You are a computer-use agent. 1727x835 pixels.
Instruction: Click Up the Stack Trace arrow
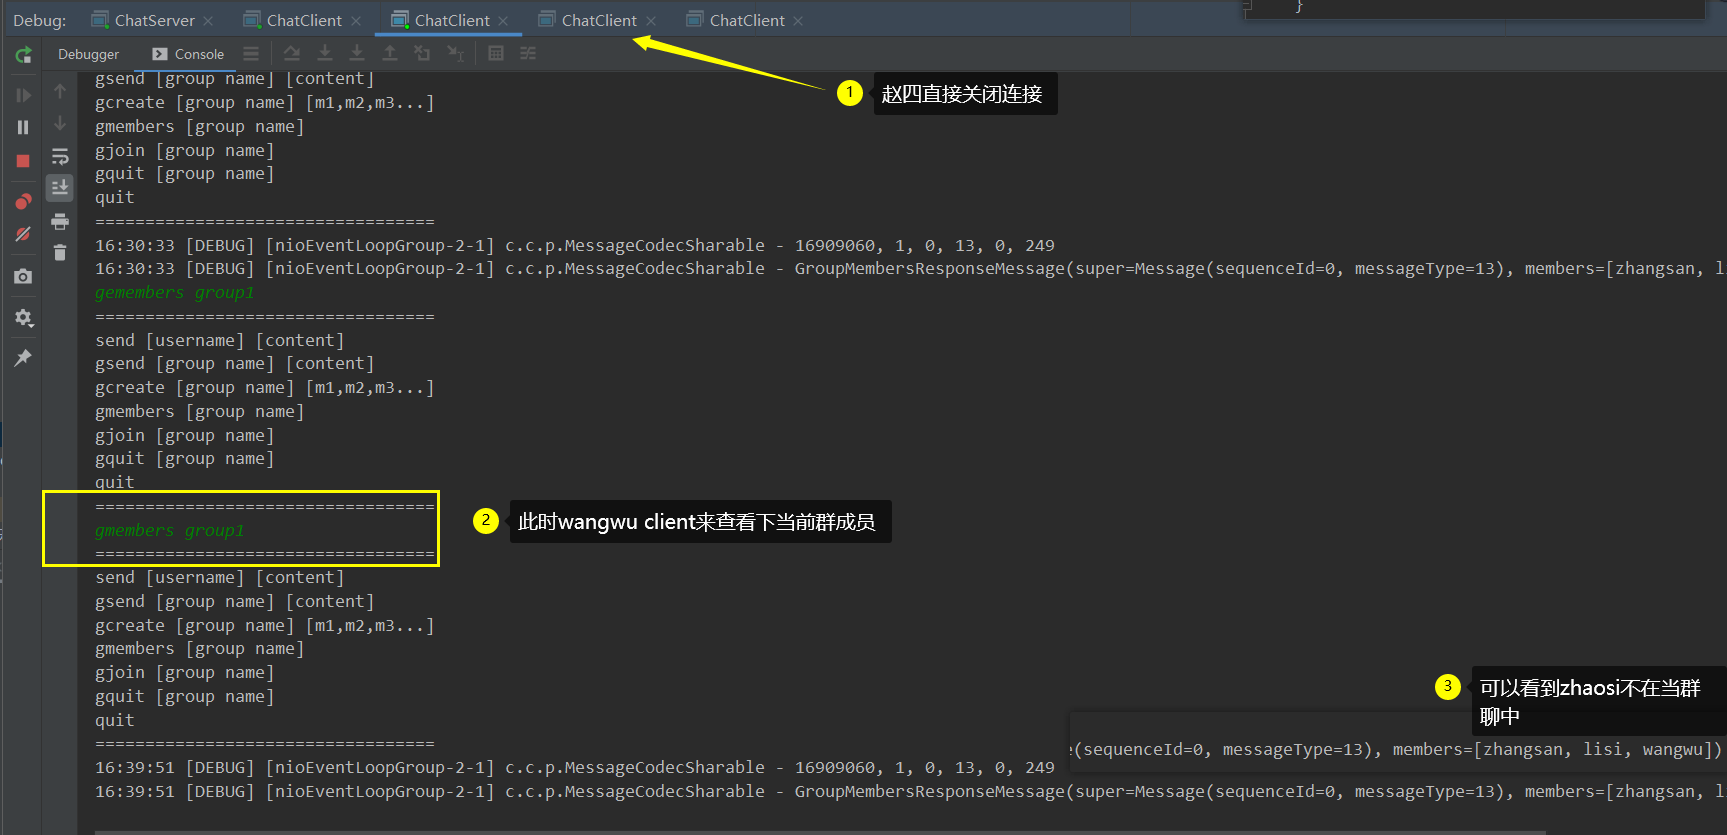click(60, 91)
